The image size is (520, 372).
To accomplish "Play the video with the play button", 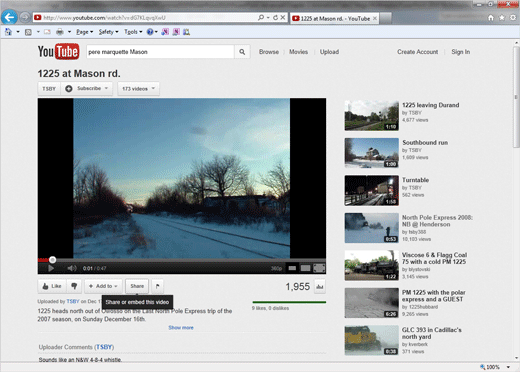I will tap(51, 268).
